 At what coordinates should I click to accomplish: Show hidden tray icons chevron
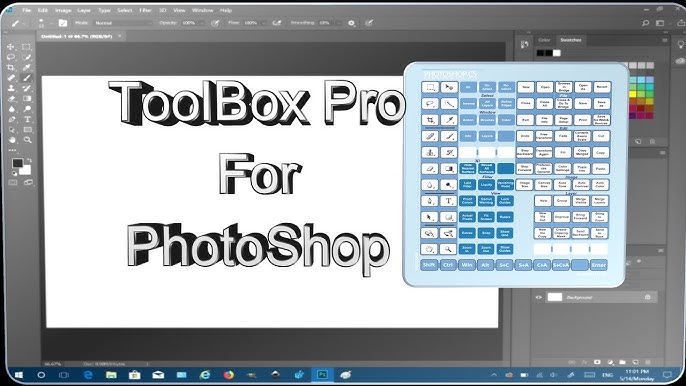point(494,375)
